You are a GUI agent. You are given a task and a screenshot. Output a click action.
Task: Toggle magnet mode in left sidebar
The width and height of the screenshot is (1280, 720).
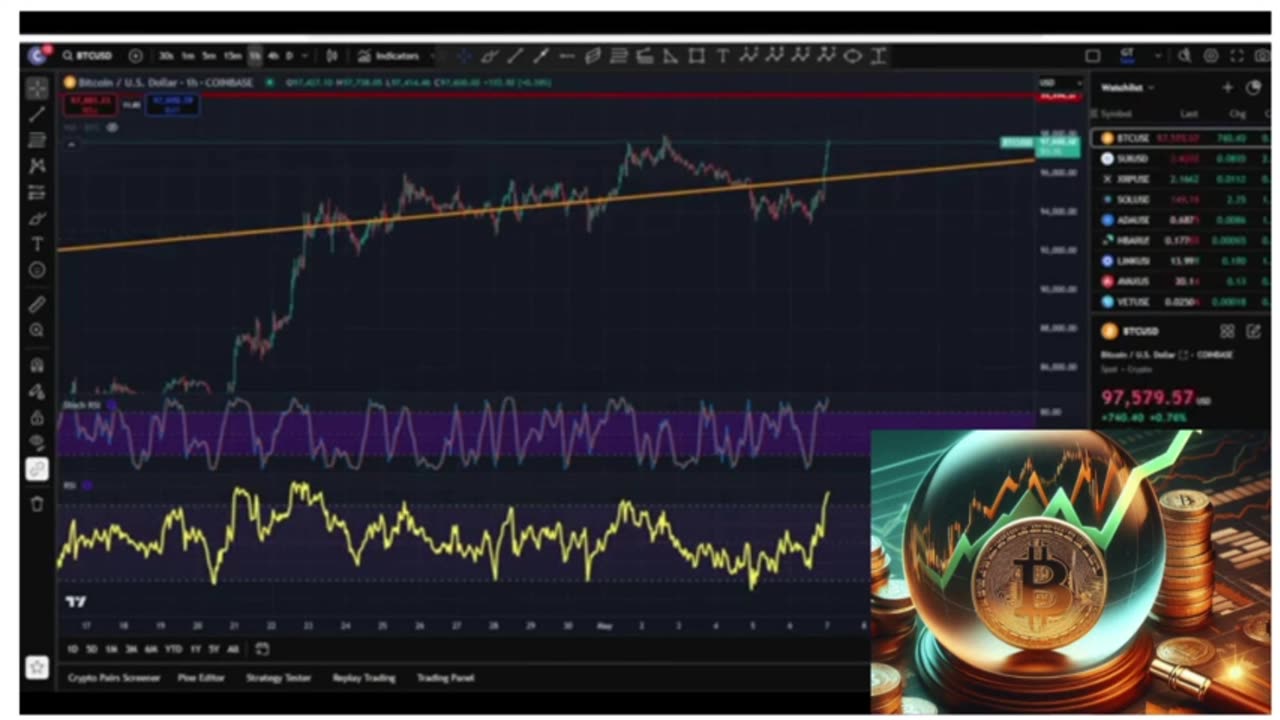click(37, 365)
